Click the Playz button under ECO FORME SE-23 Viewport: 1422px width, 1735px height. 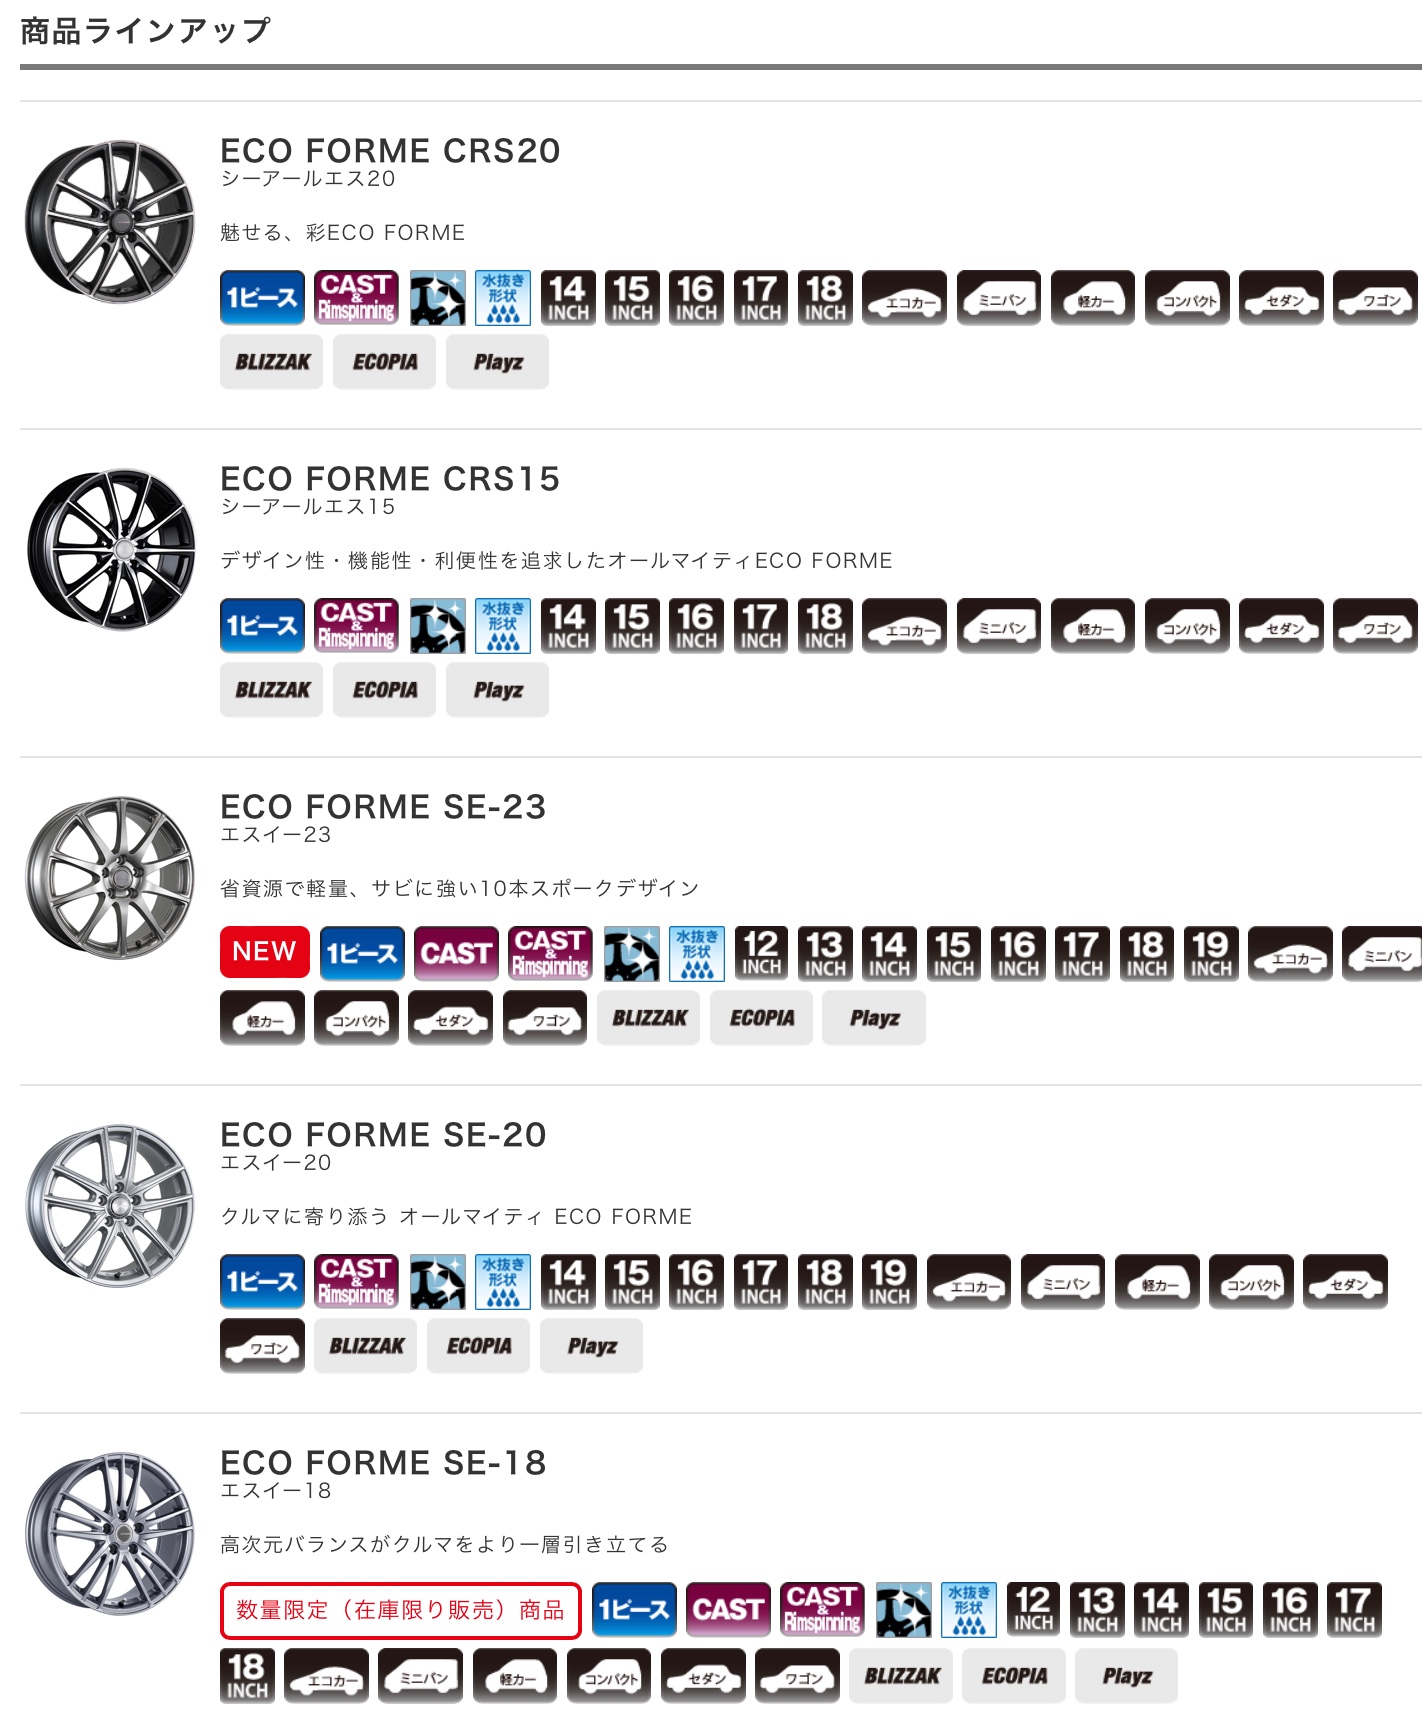click(x=874, y=1018)
